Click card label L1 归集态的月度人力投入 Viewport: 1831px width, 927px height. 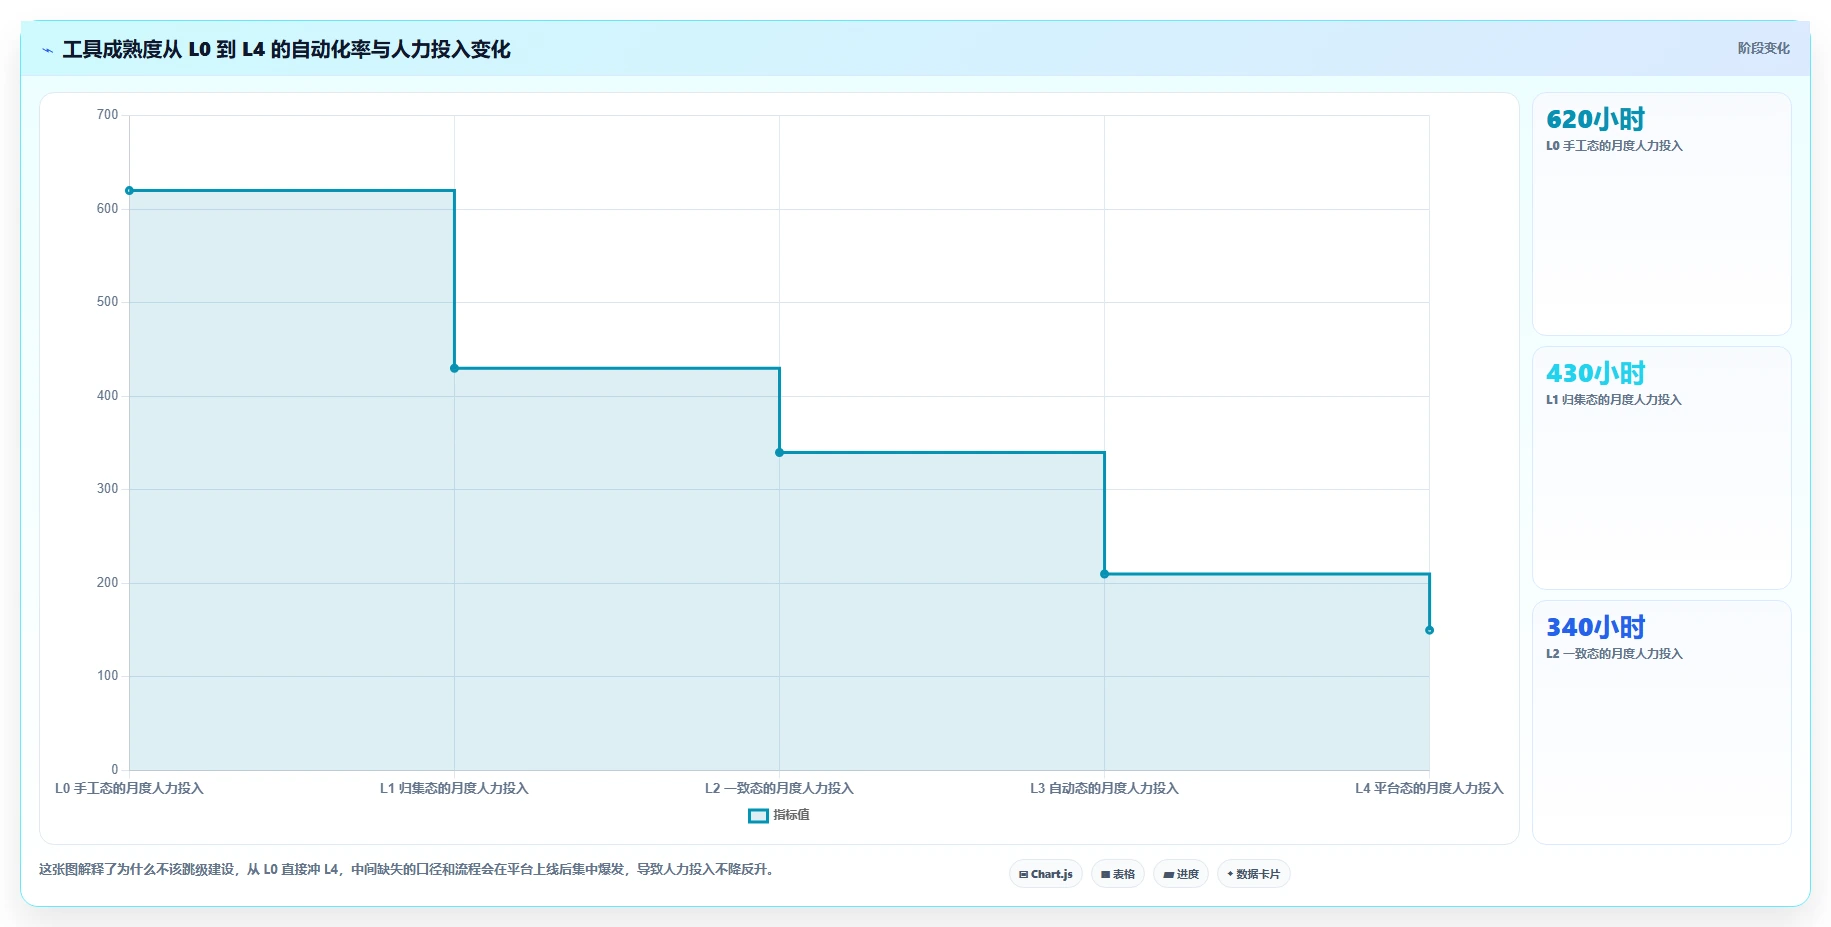tap(1614, 400)
